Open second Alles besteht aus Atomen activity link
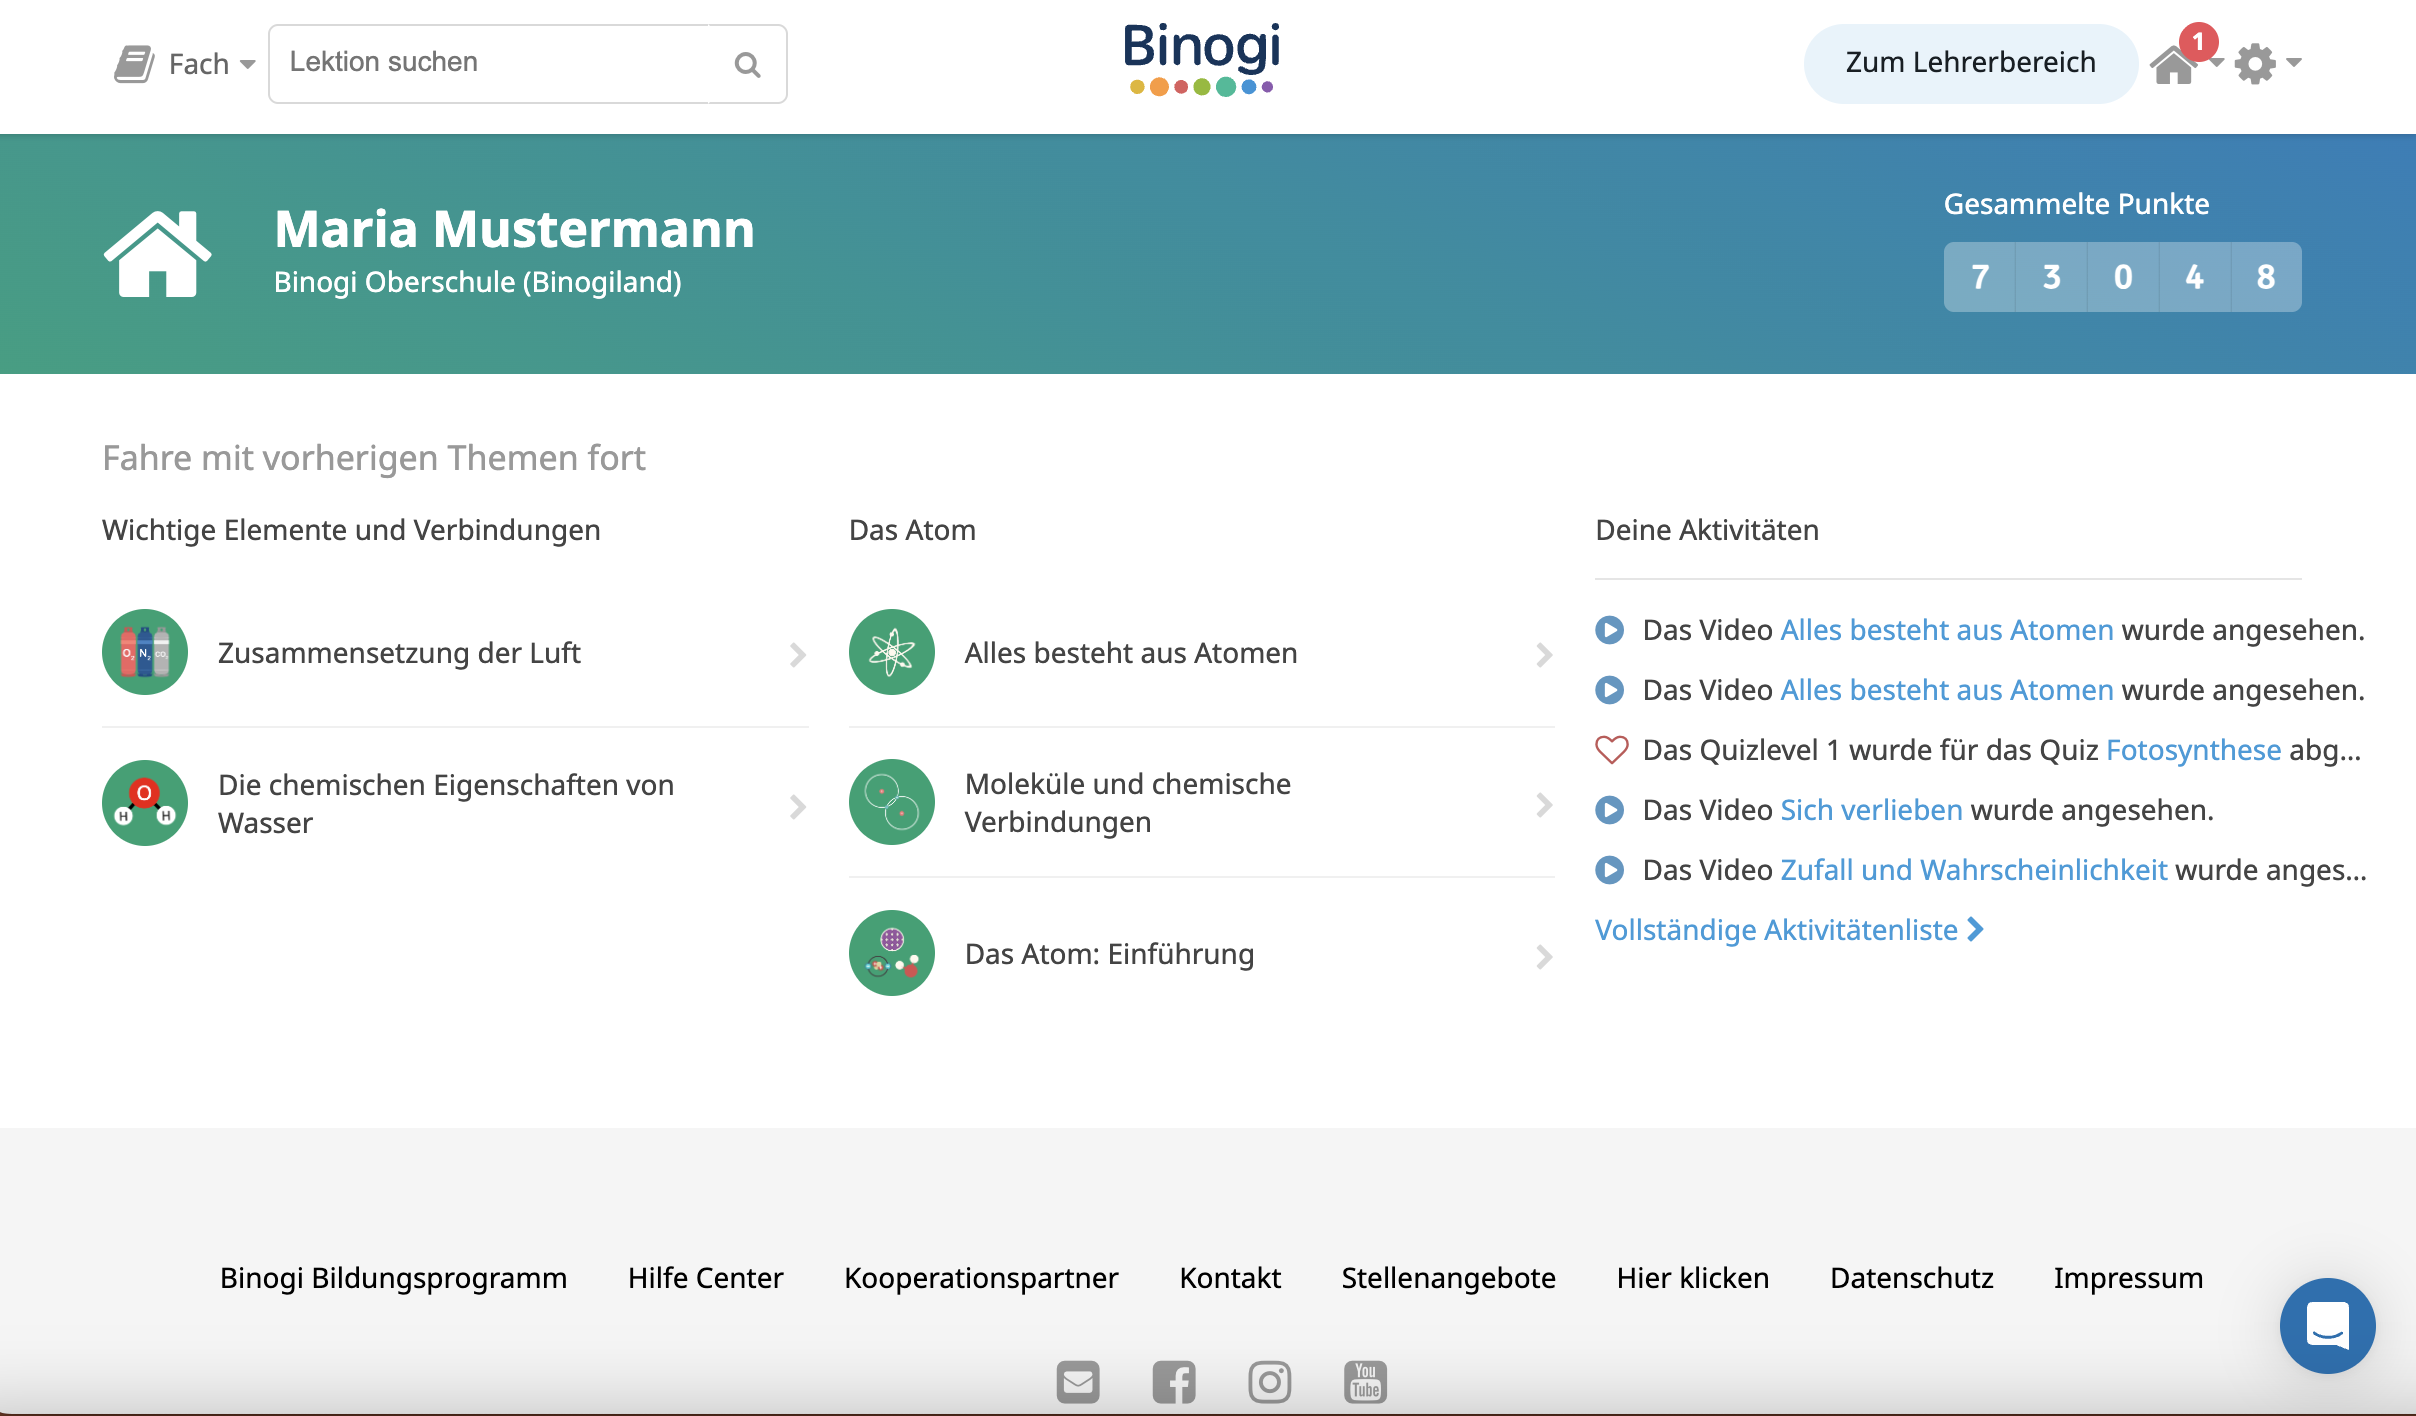This screenshot has height=1416, width=2416. [x=1947, y=690]
